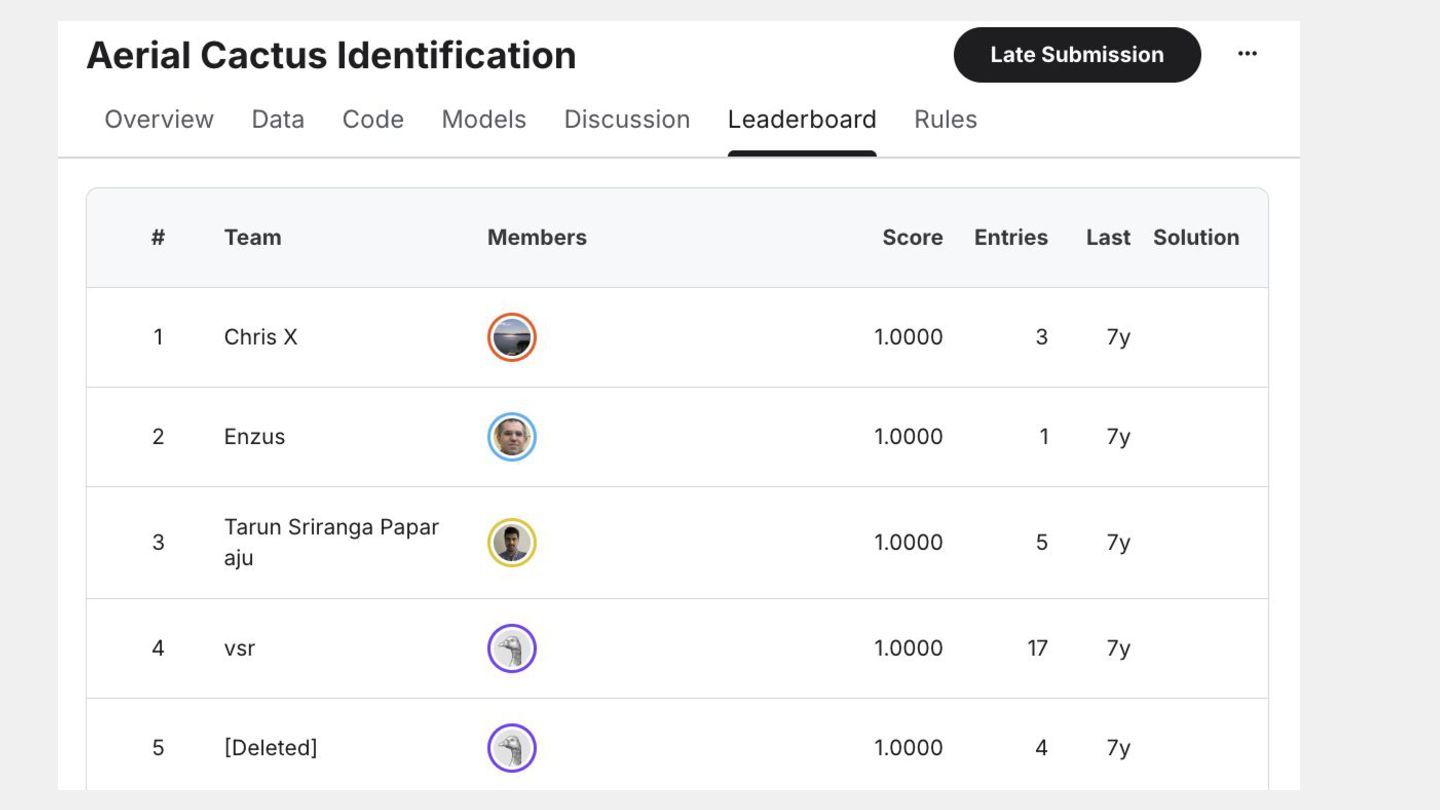Viewport: 1440px width, 810px height.
Task: Open the three-dot more options menu
Action: click(1247, 54)
